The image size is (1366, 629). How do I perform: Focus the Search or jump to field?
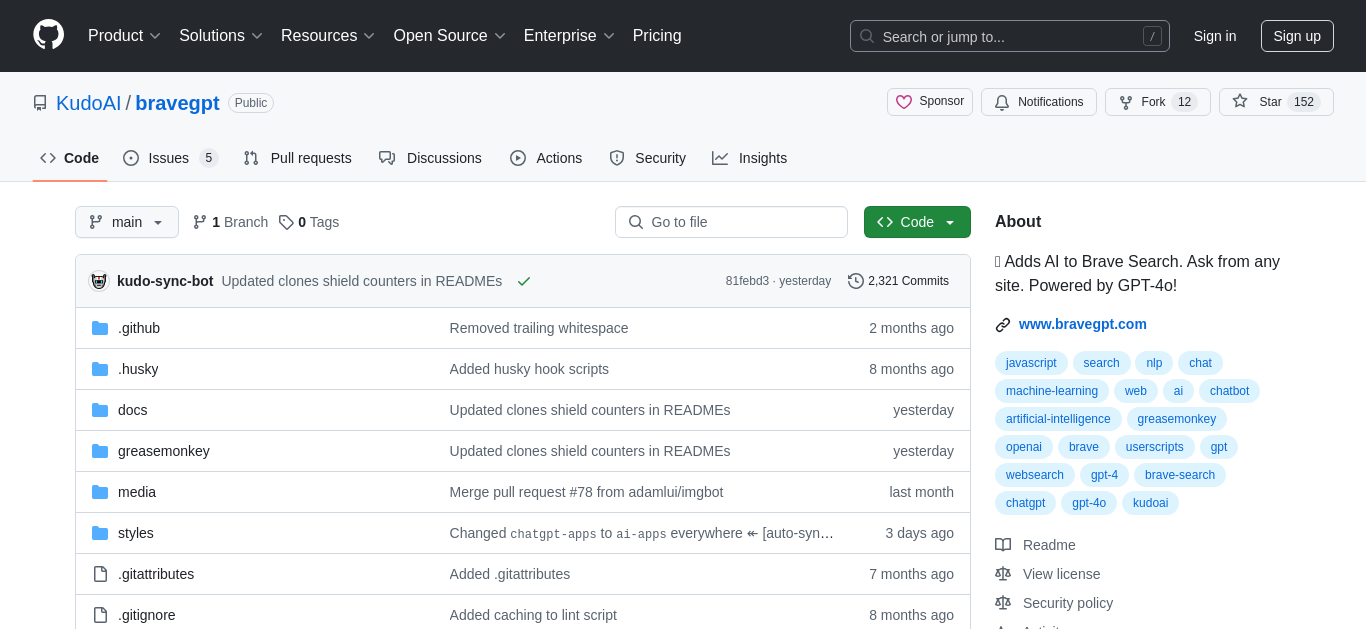point(1010,36)
